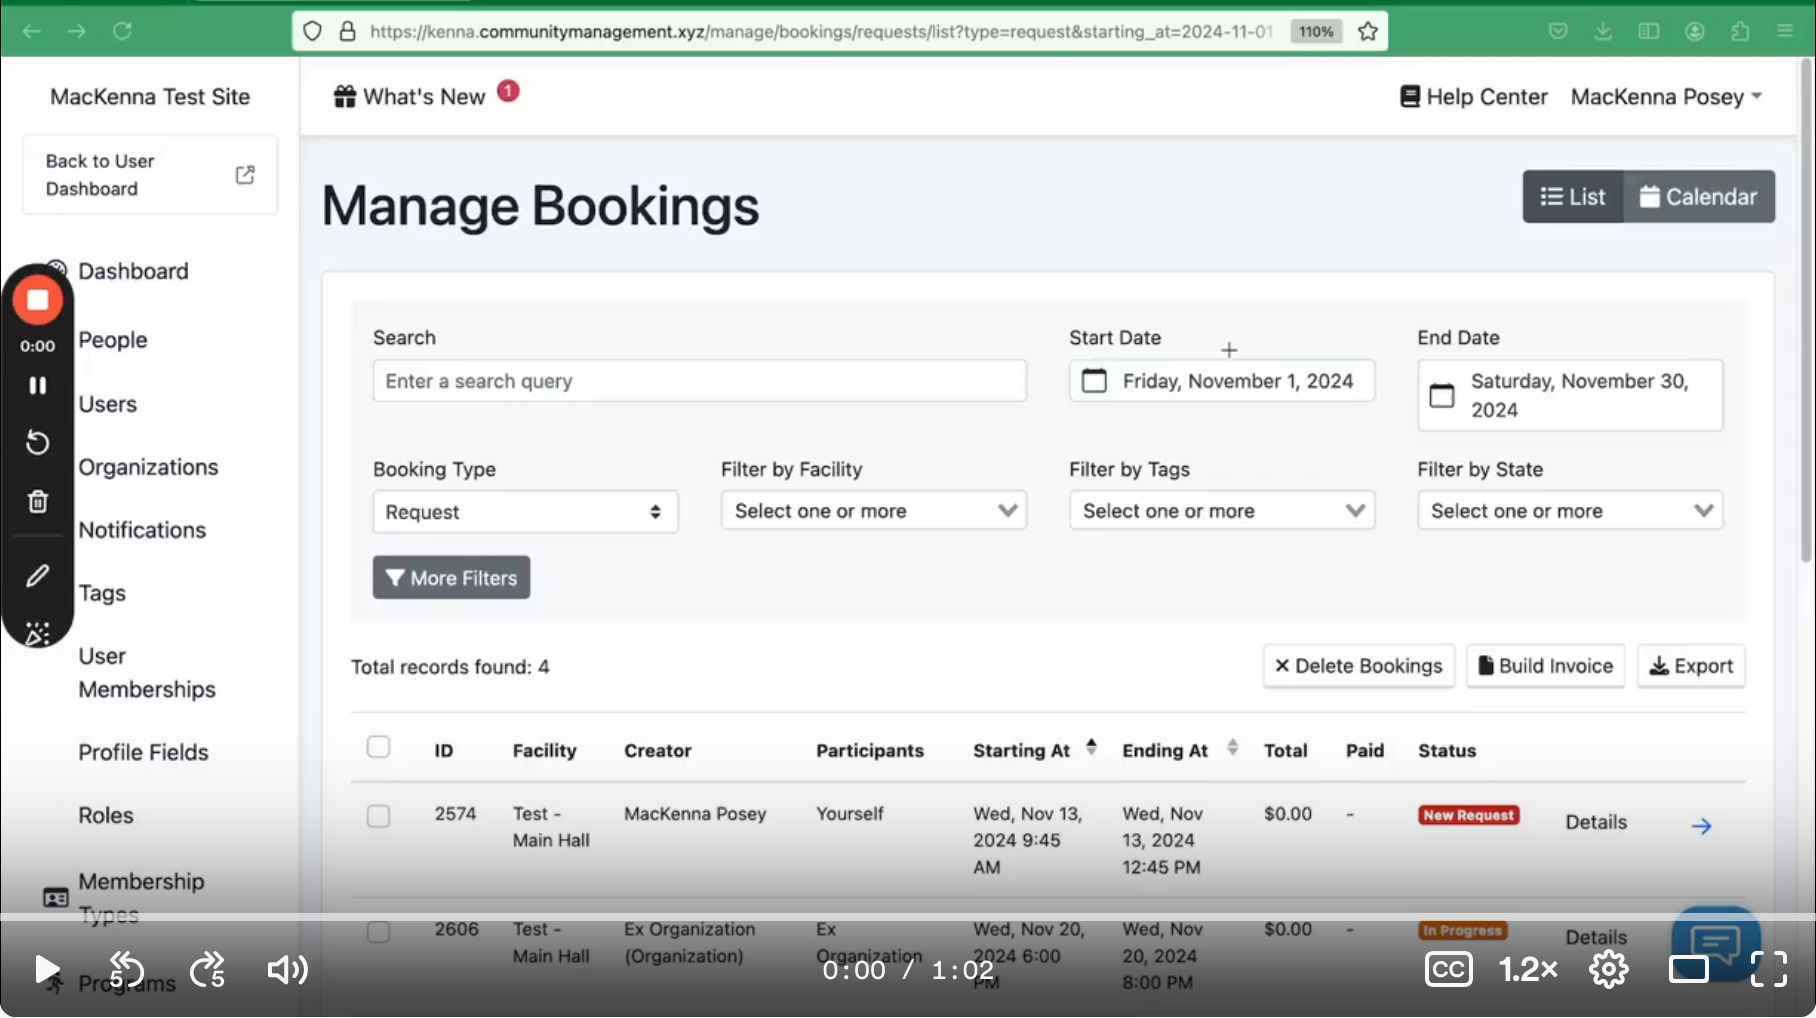
Task: Switch to List view
Action: (1573, 197)
